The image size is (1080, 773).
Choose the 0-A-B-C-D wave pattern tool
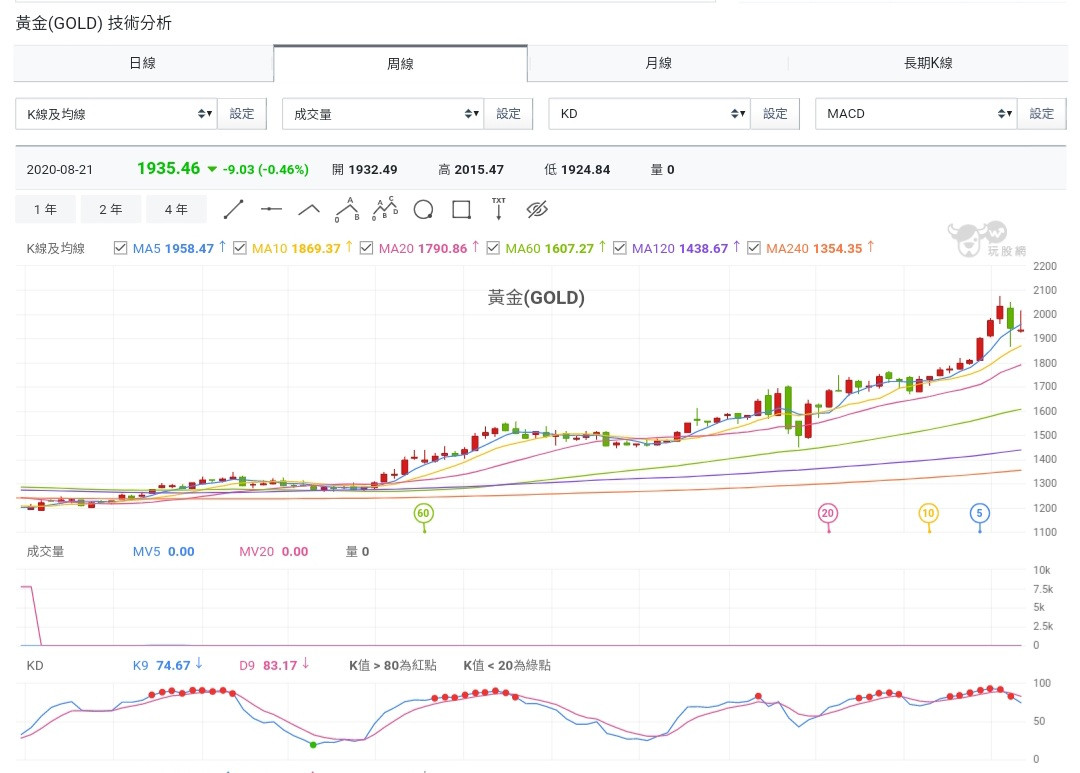point(385,208)
